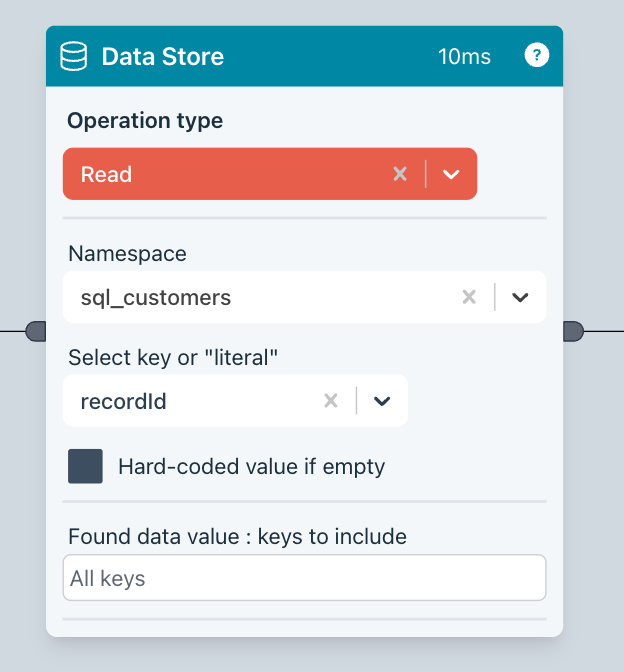The height and width of the screenshot is (672, 624).
Task: Click the 10ms execution time label
Action: (464, 57)
